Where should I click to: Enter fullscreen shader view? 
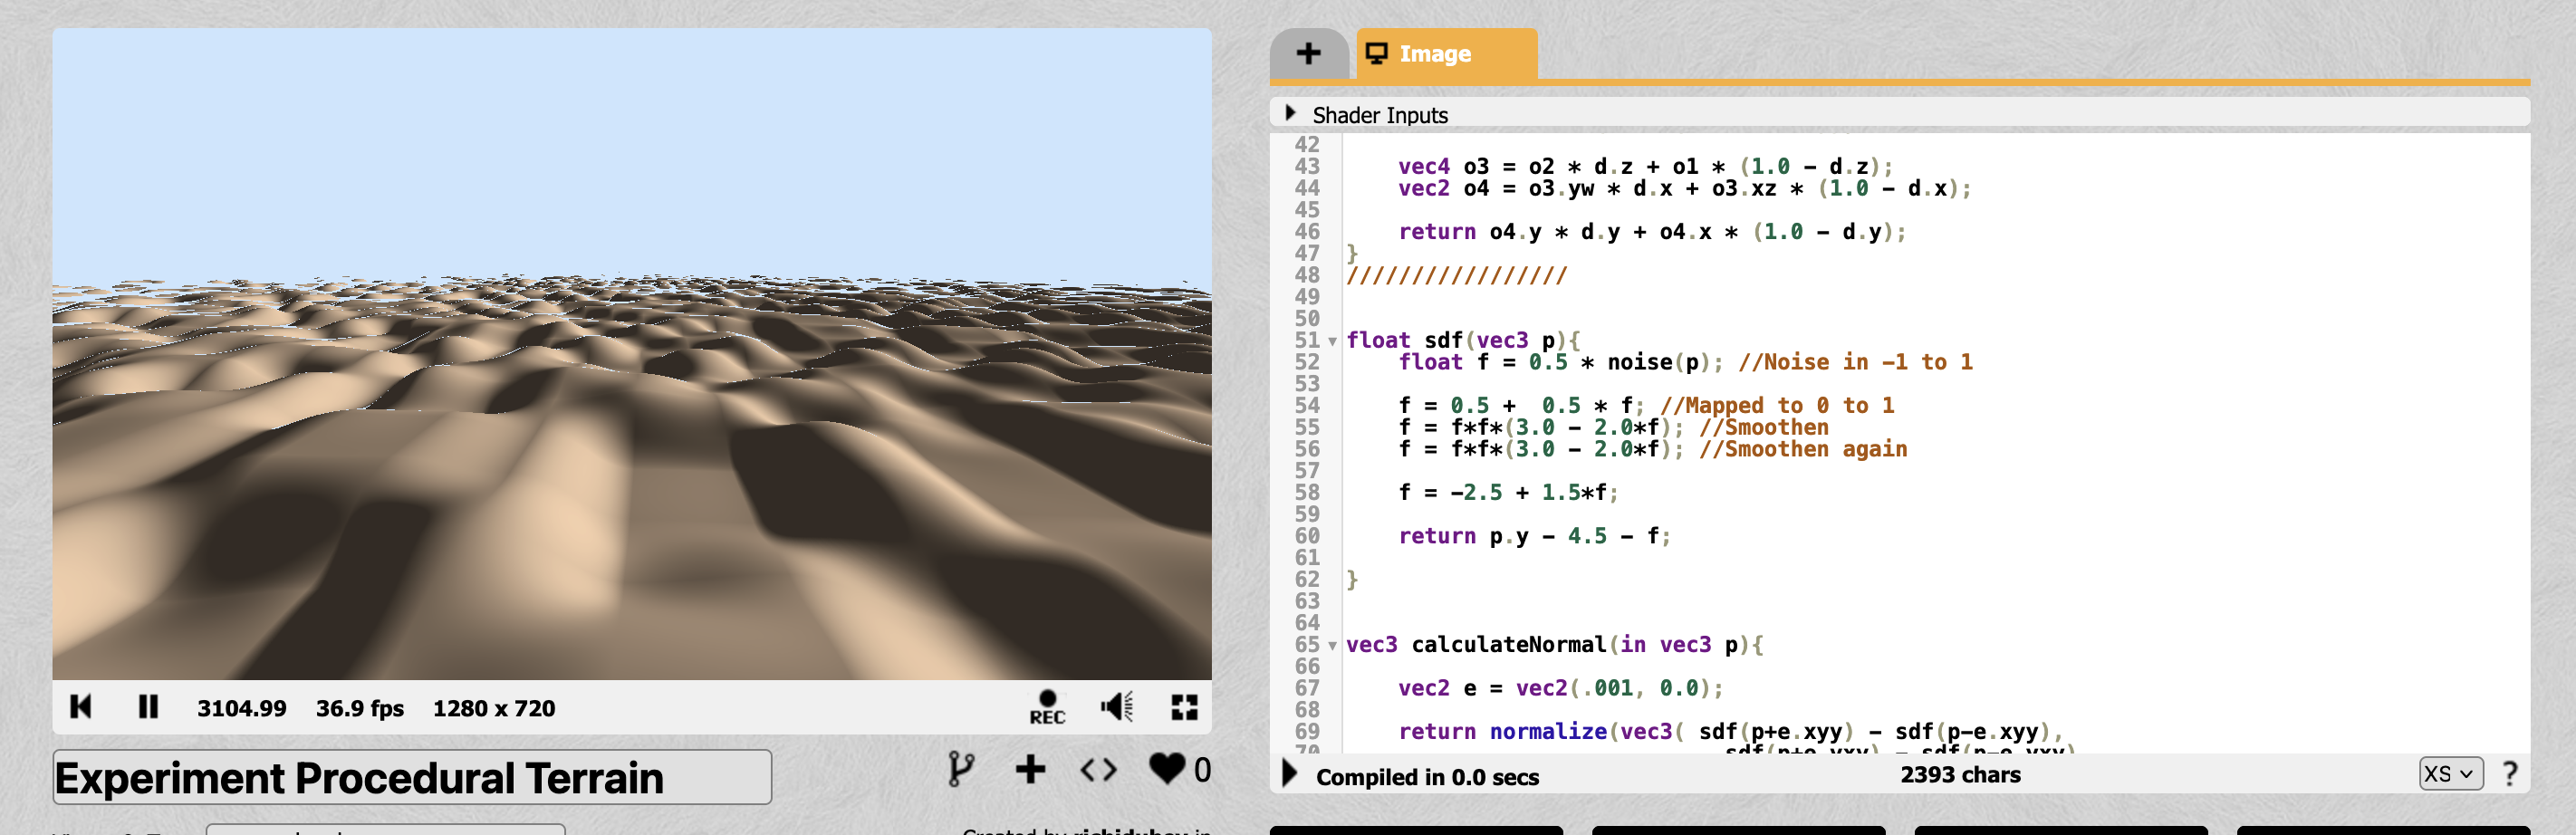tap(1184, 706)
